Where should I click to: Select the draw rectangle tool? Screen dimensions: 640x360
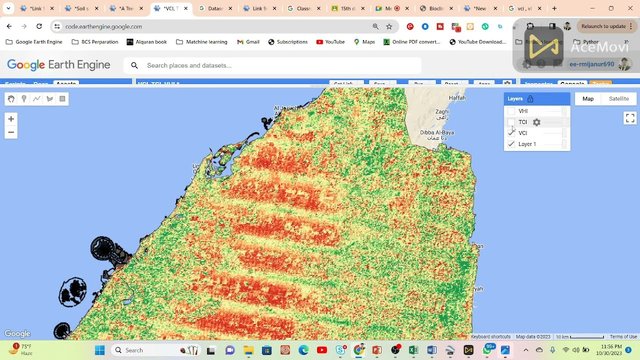[62, 99]
